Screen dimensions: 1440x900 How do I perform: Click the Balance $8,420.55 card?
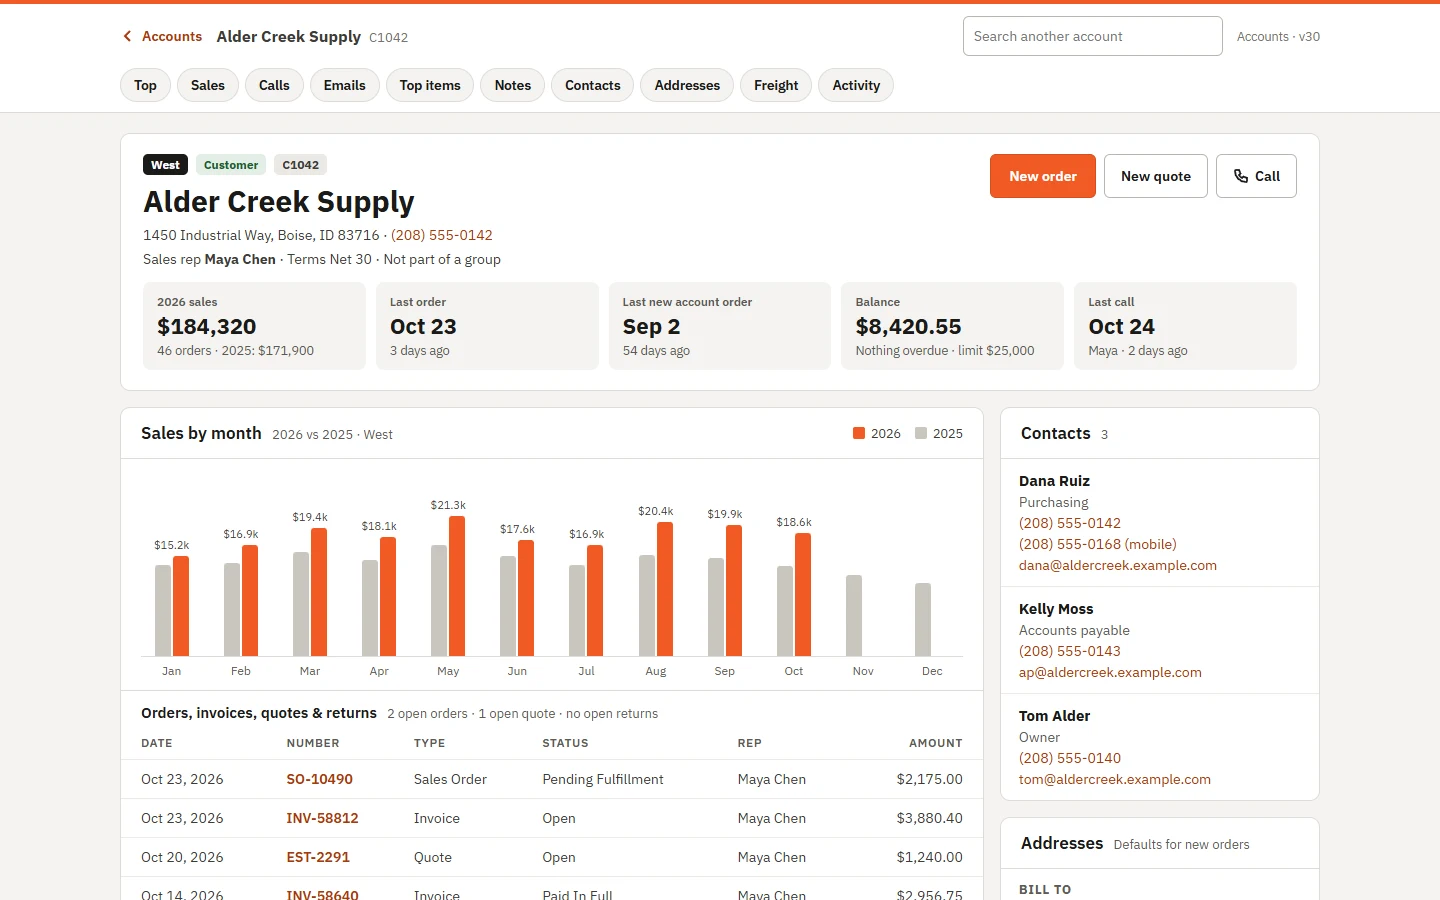pos(952,326)
